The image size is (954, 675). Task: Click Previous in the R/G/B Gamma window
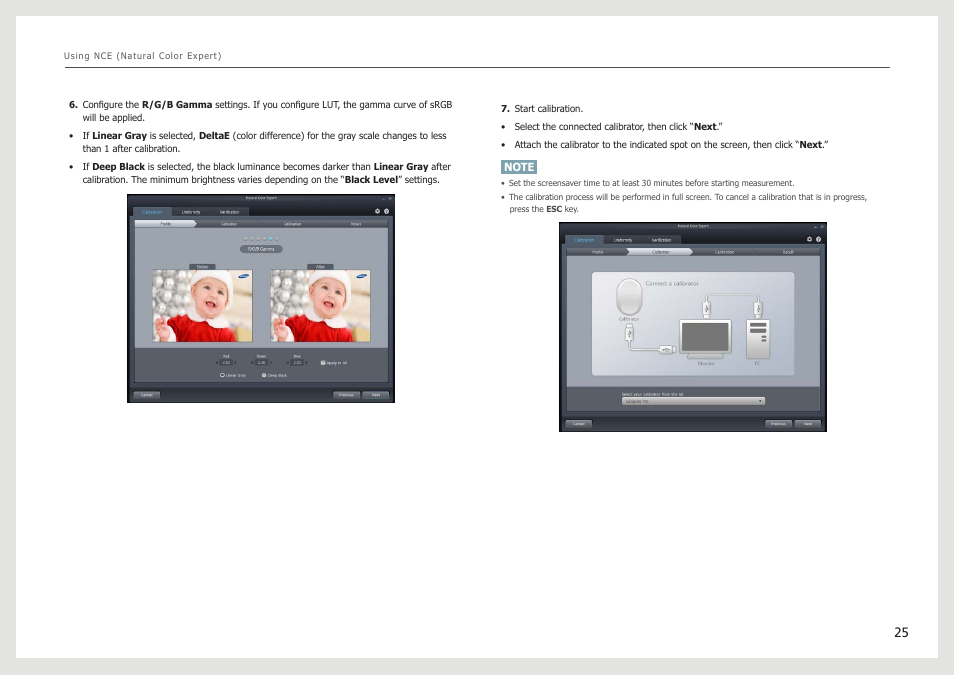pyautogui.click(x=346, y=395)
